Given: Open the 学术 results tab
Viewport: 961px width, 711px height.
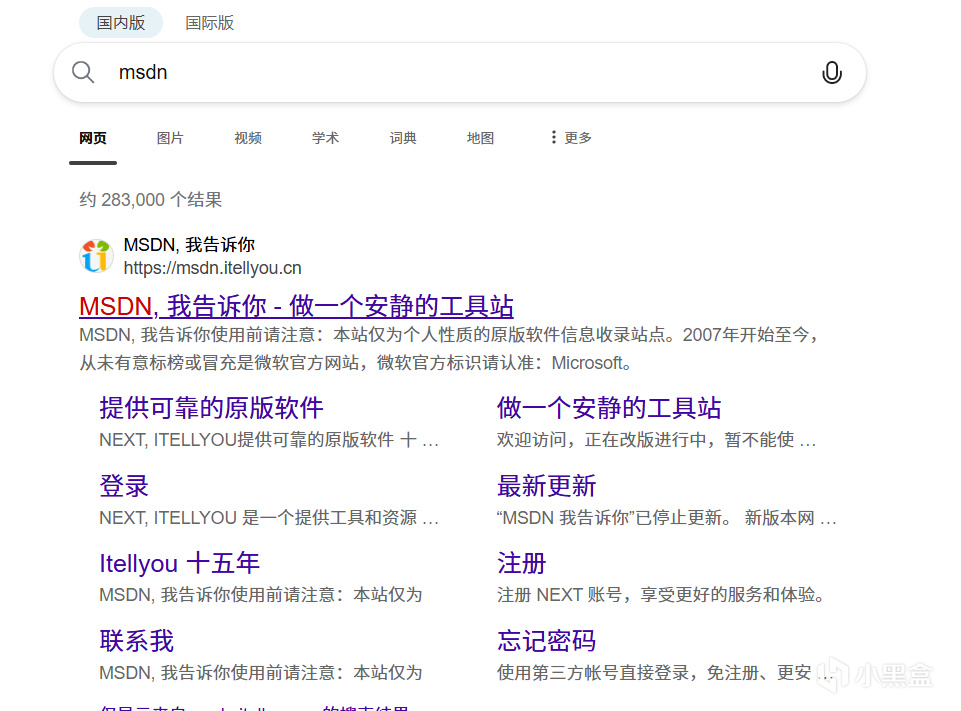Looking at the screenshot, I should point(325,138).
